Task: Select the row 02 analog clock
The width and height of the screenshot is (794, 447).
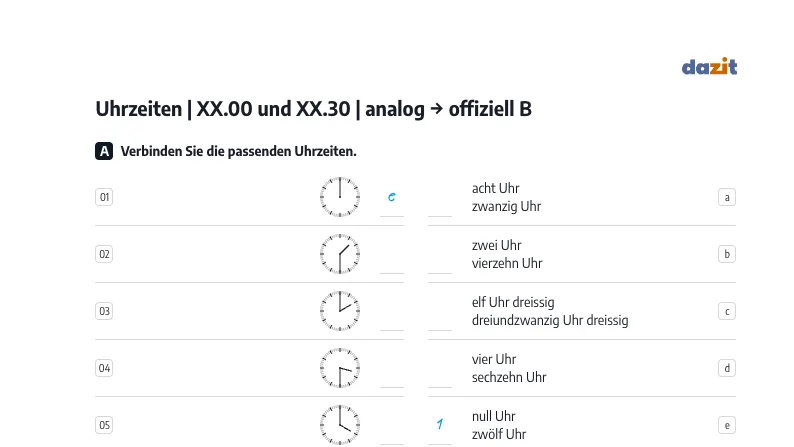Action: [x=340, y=254]
